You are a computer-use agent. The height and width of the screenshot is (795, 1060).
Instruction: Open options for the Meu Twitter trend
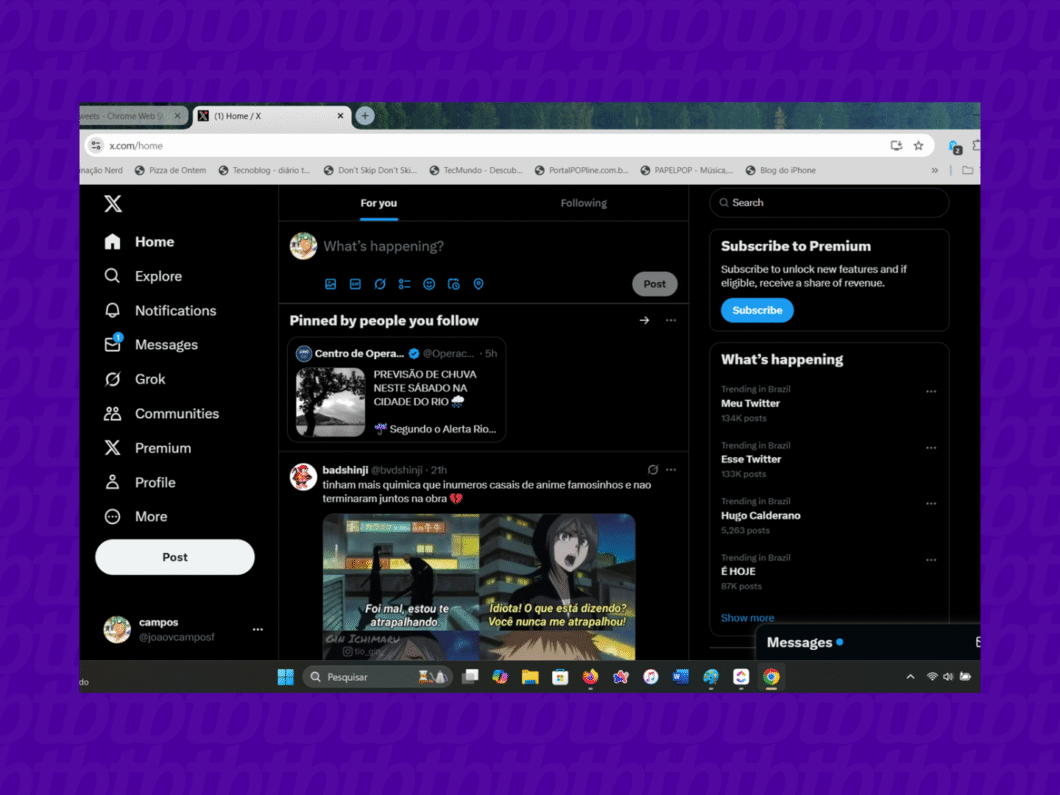pos(931,391)
